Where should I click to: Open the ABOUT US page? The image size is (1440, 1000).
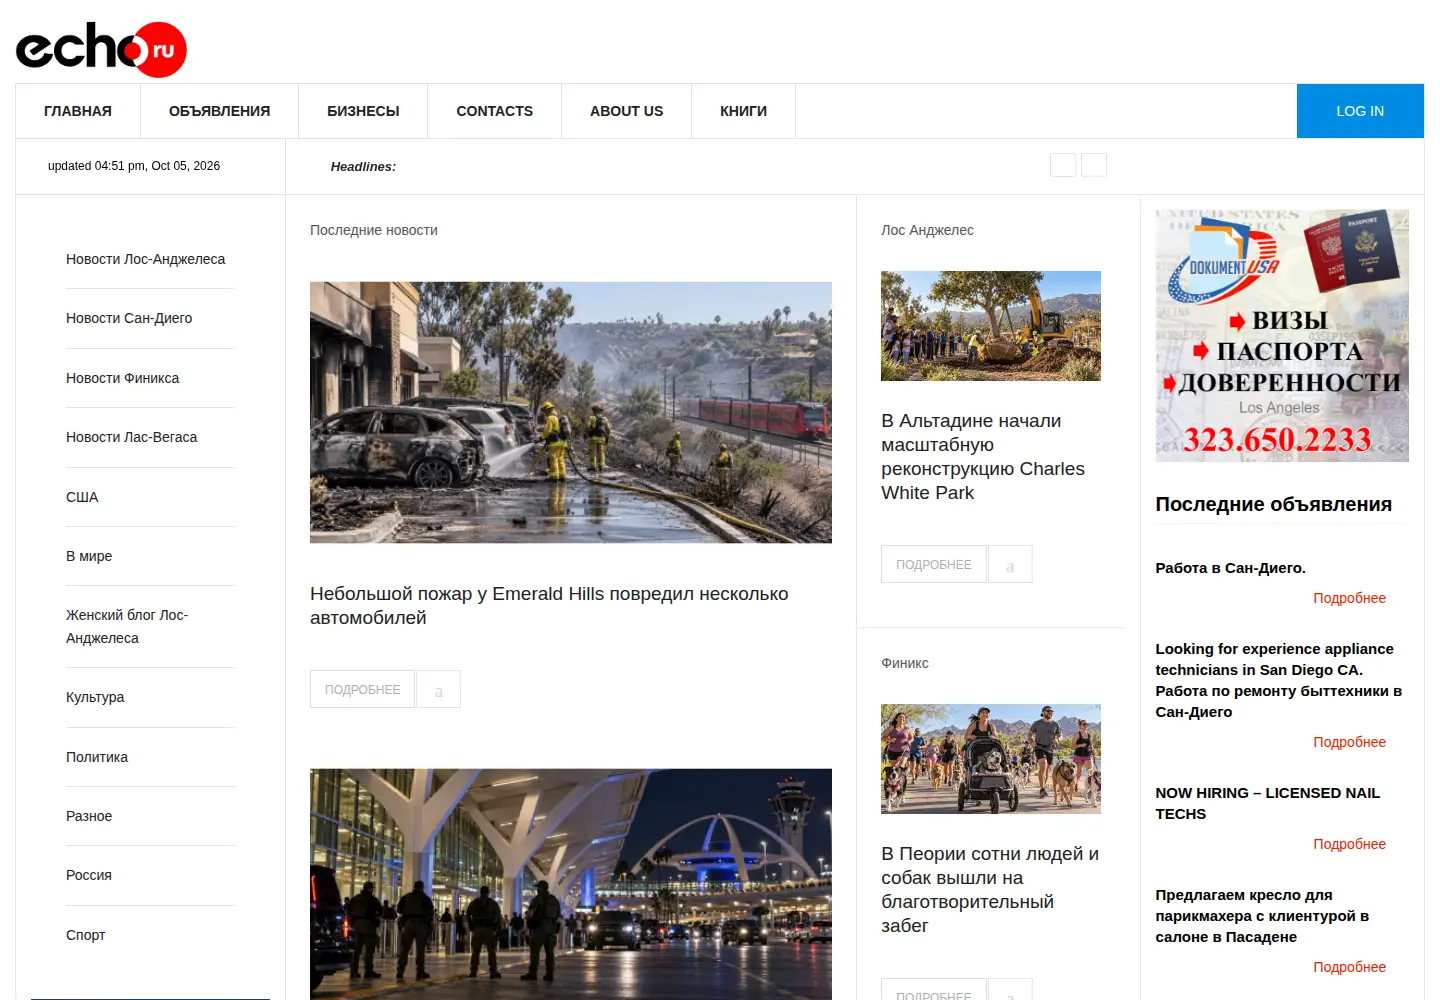coord(626,111)
